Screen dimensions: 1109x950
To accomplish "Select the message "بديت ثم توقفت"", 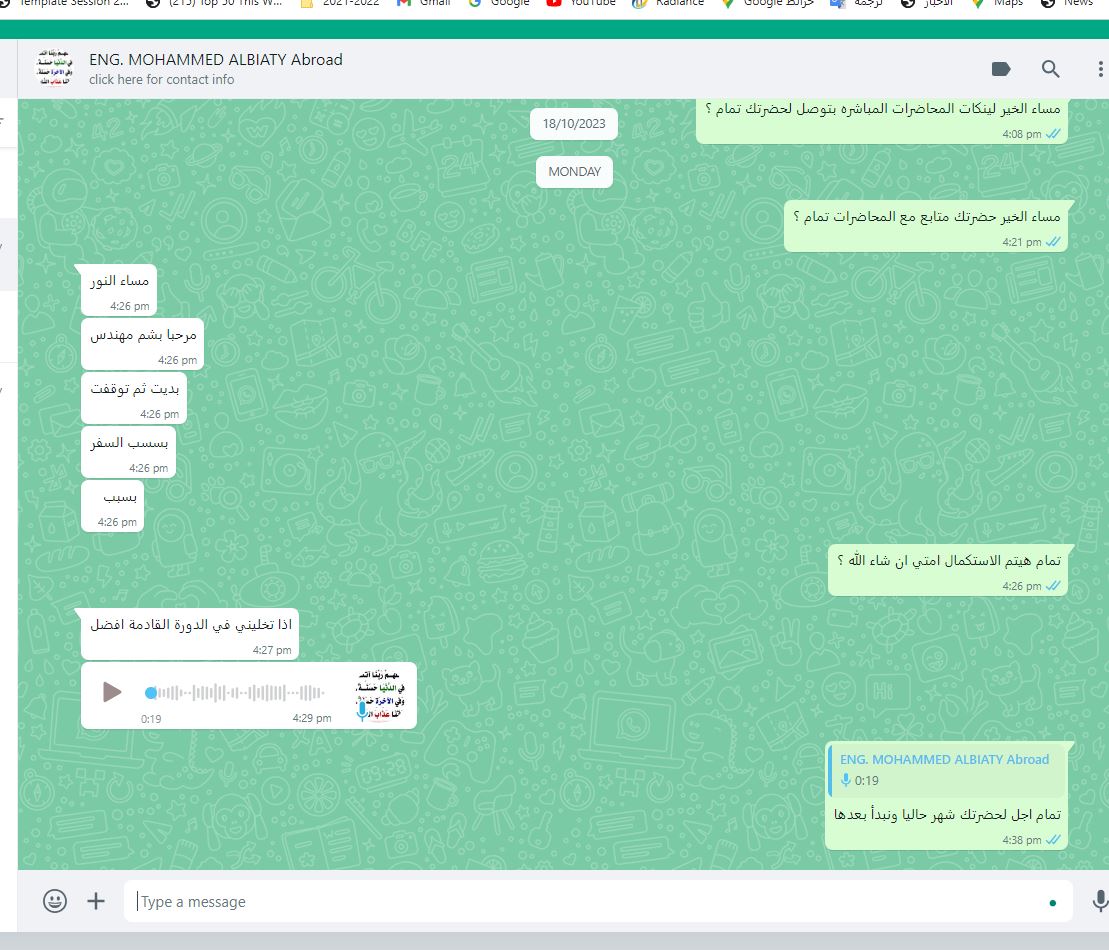I will 134,398.
